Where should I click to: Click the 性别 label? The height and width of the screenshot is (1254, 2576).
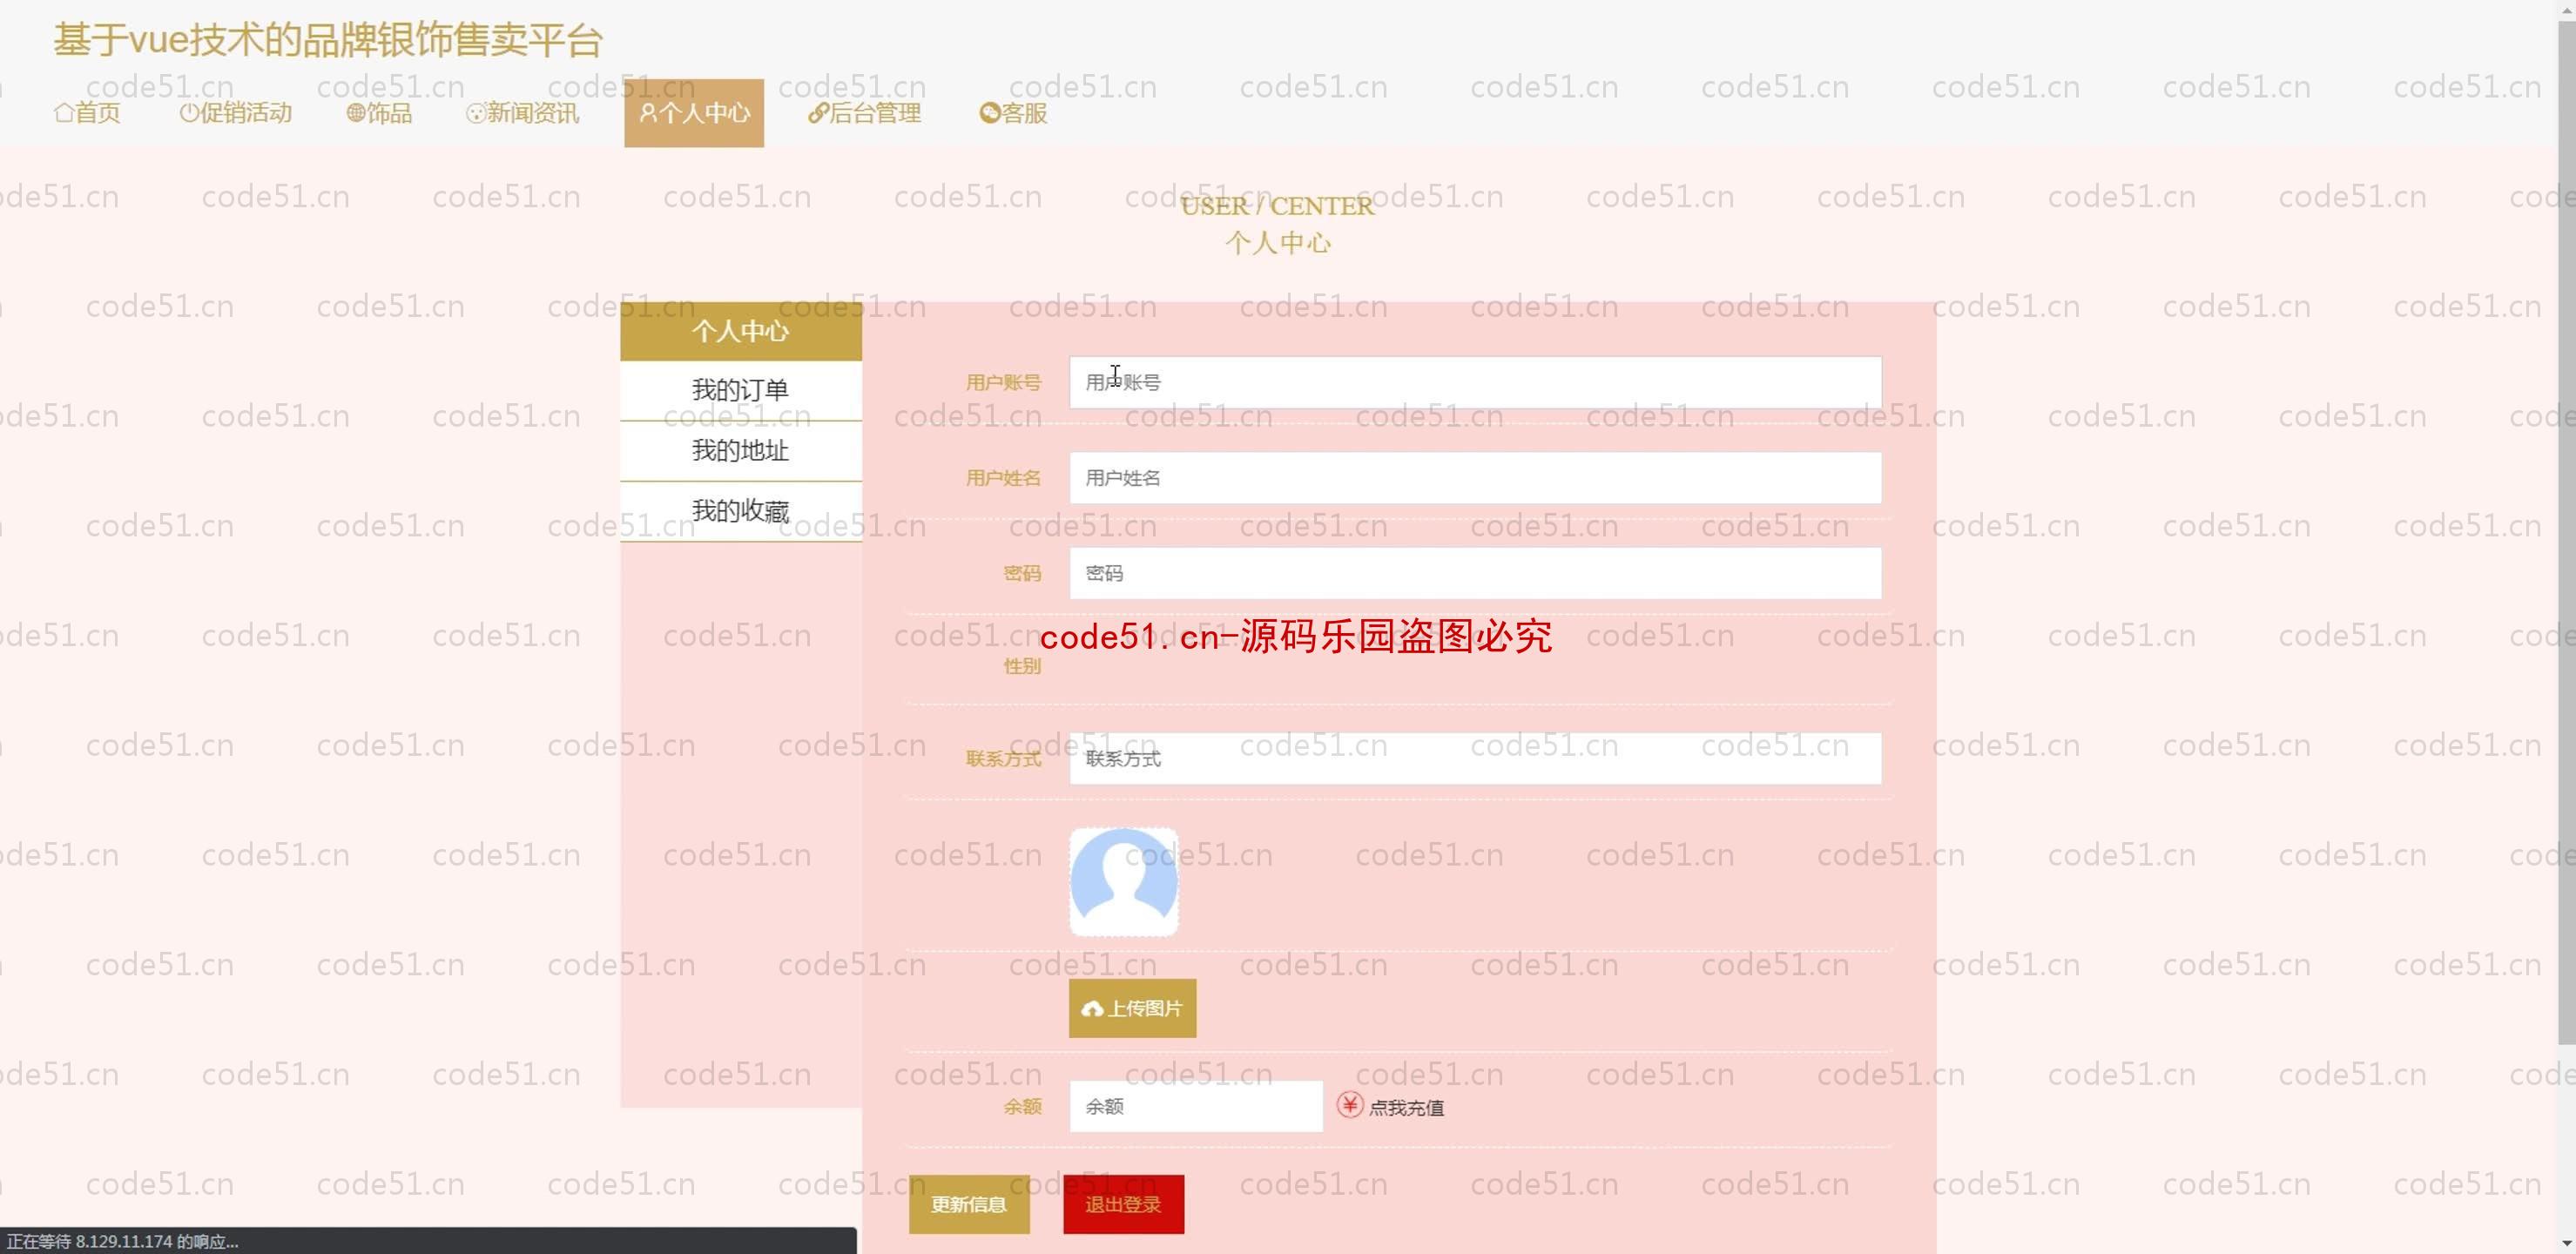tap(1022, 666)
